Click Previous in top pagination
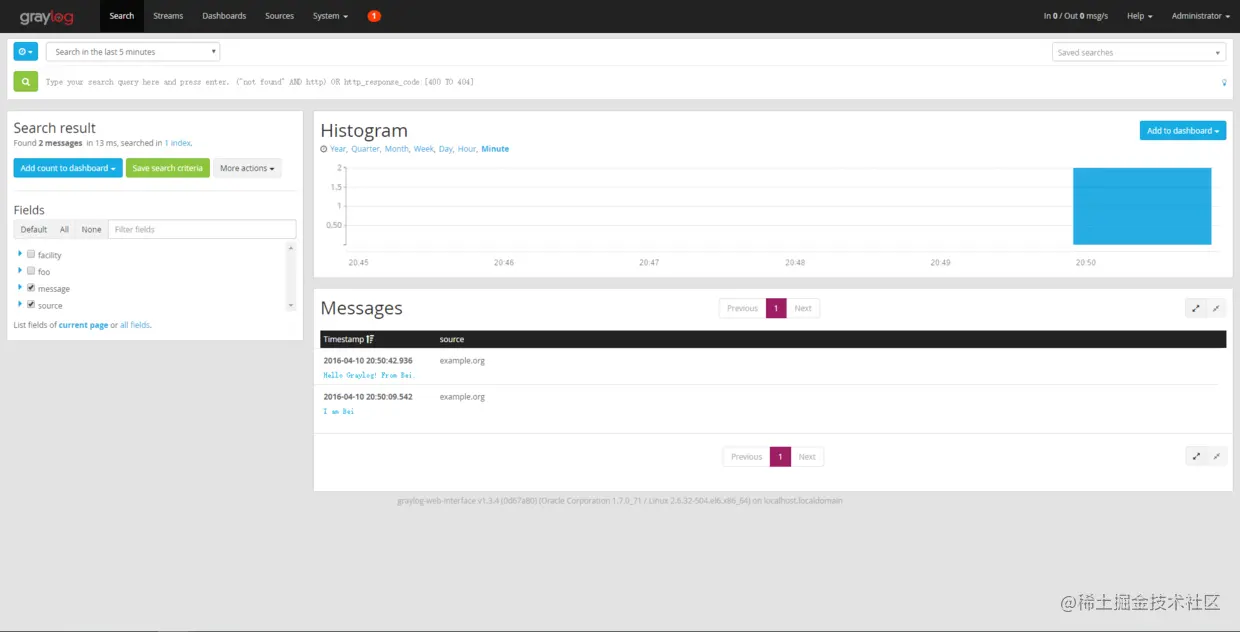Screen dimensions: 1240x632 (x=742, y=308)
